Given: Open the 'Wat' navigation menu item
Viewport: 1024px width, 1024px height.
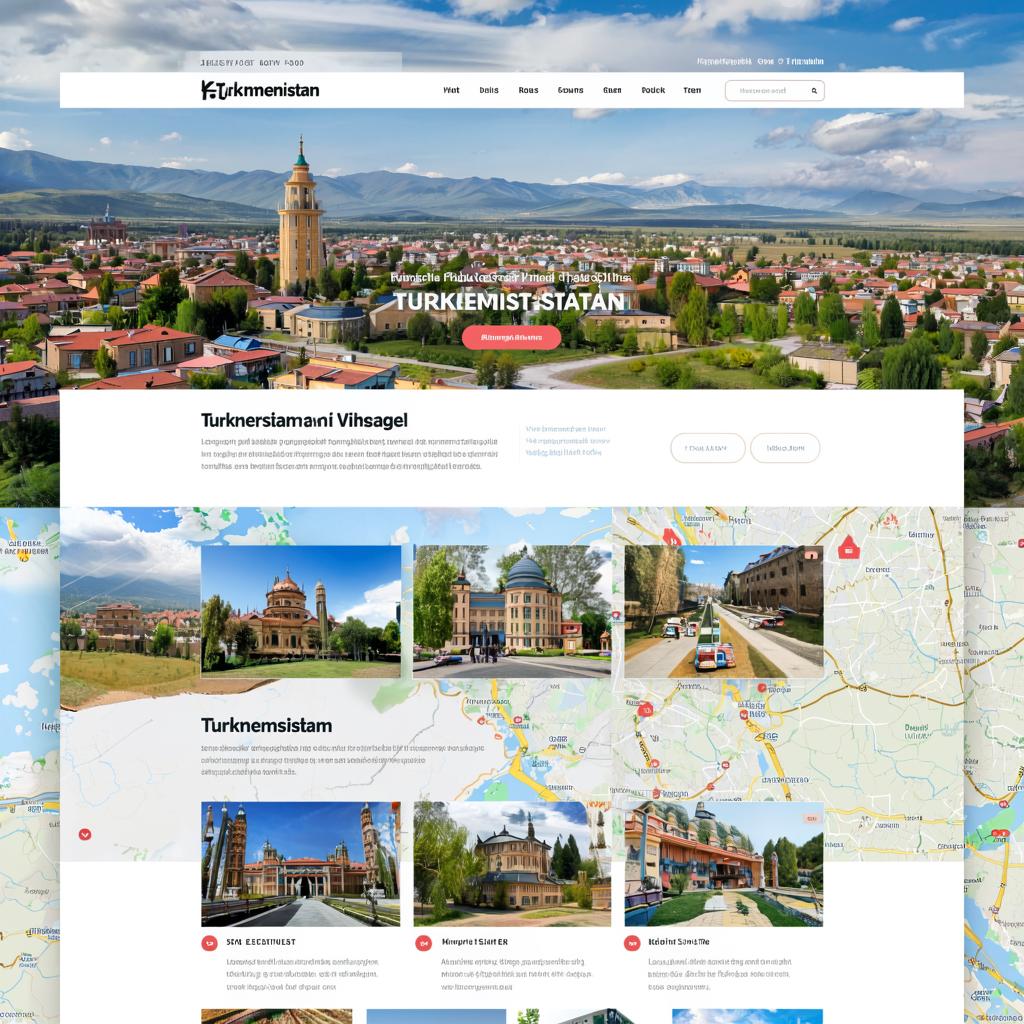Looking at the screenshot, I should (451, 90).
